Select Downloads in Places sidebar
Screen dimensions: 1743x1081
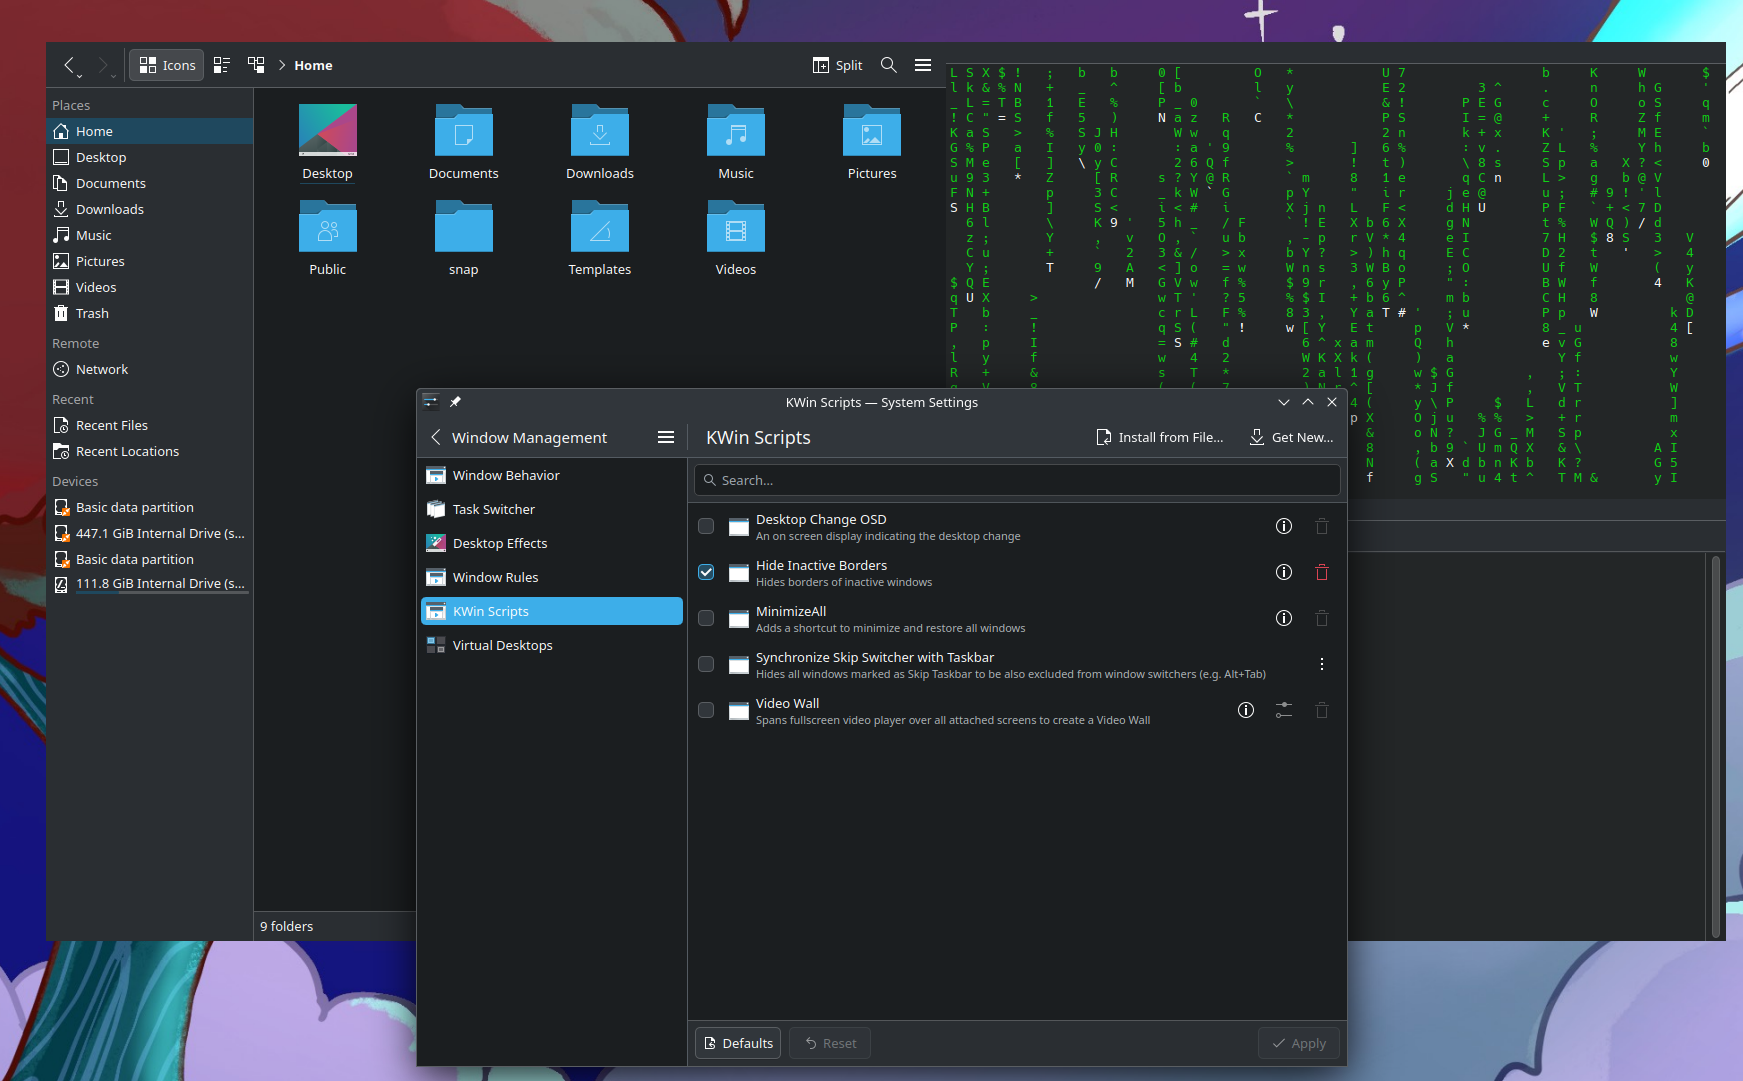(150, 209)
